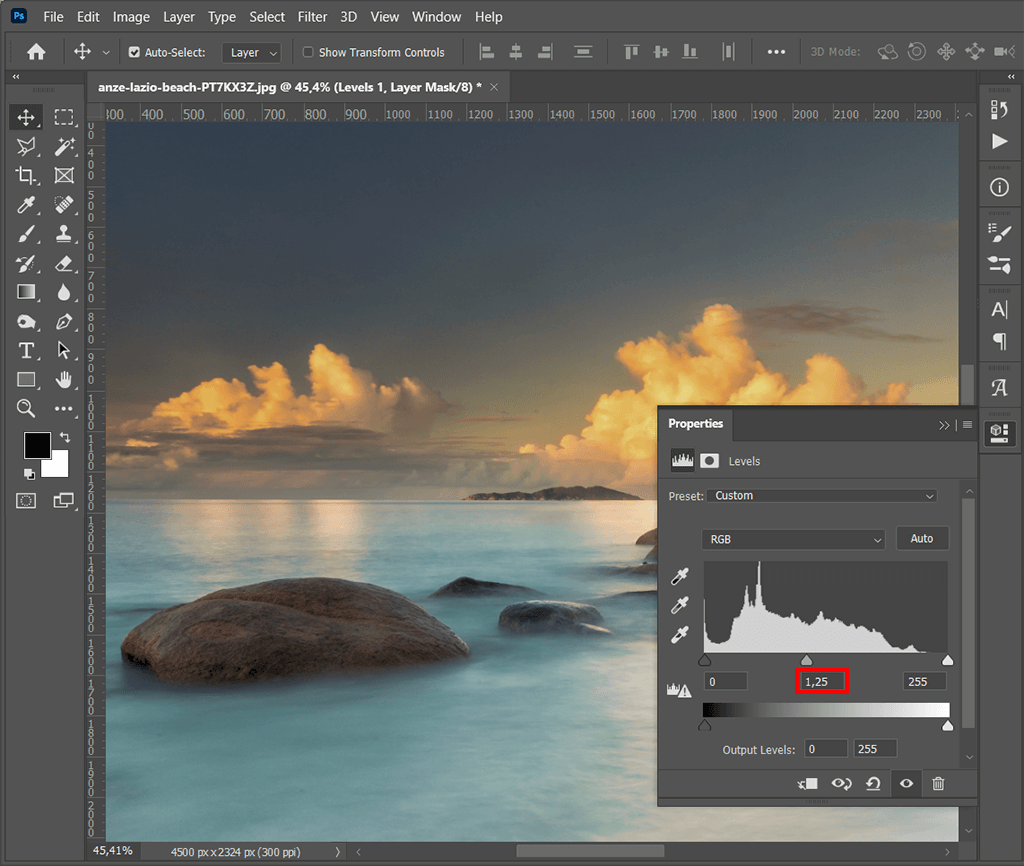
Task: Expand Move tool preset picker arrow
Action: tap(106, 53)
